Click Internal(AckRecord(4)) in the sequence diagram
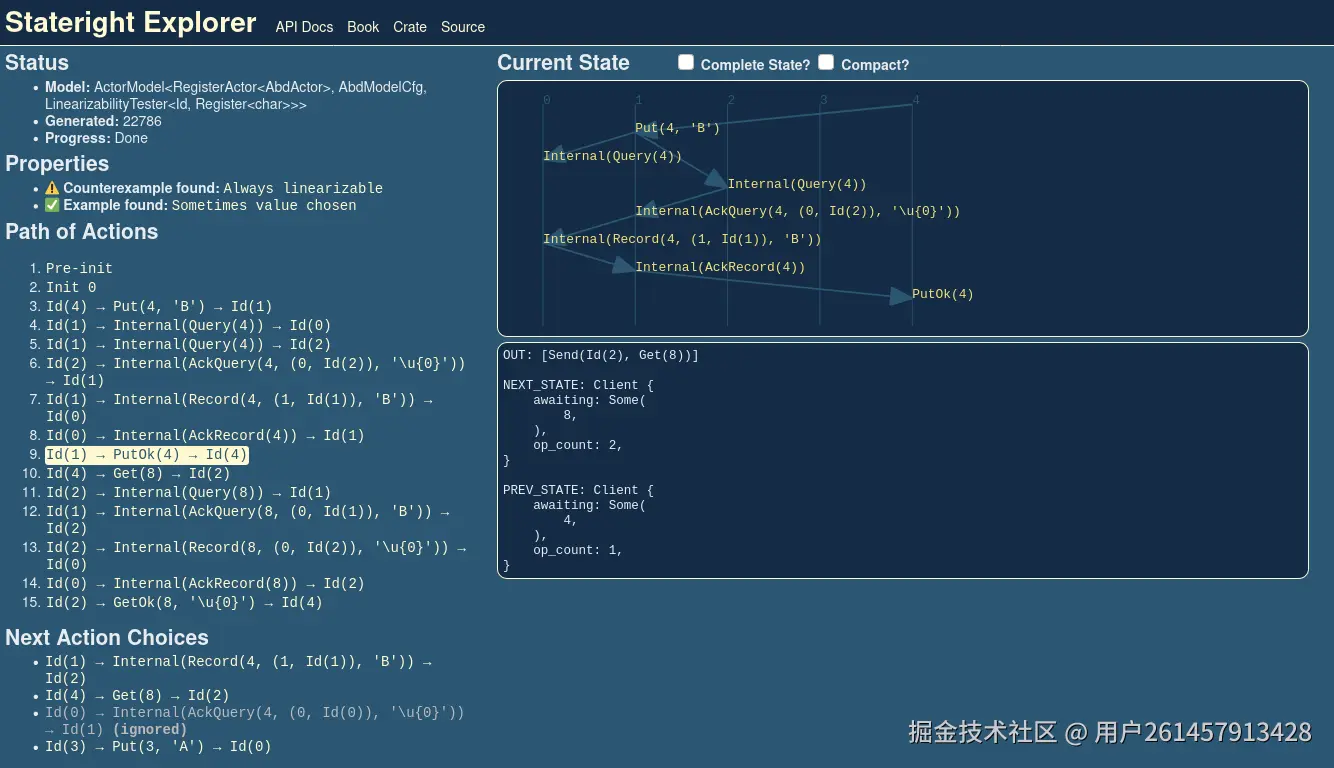Image resolution: width=1334 pixels, height=768 pixels. tap(720, 267)
